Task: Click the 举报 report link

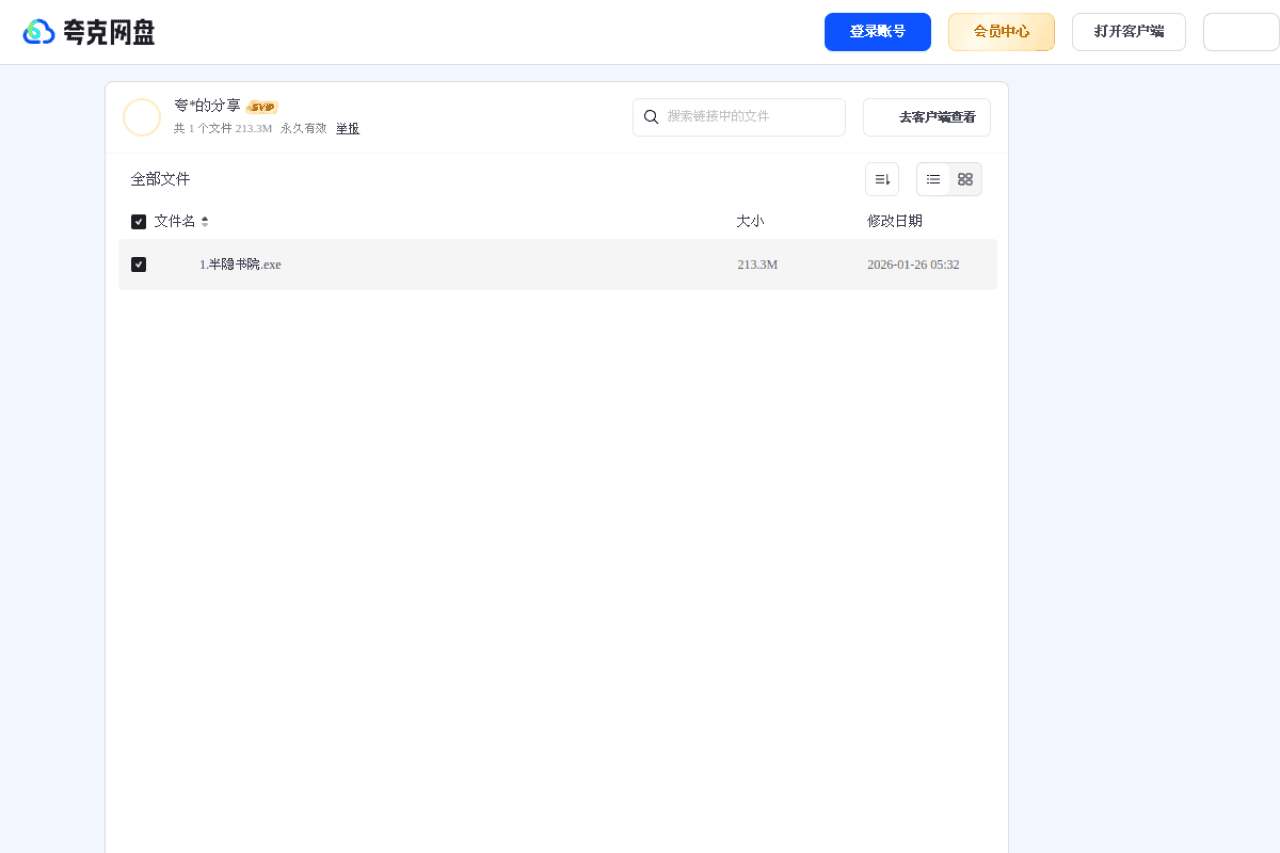Action: [347, 128]
